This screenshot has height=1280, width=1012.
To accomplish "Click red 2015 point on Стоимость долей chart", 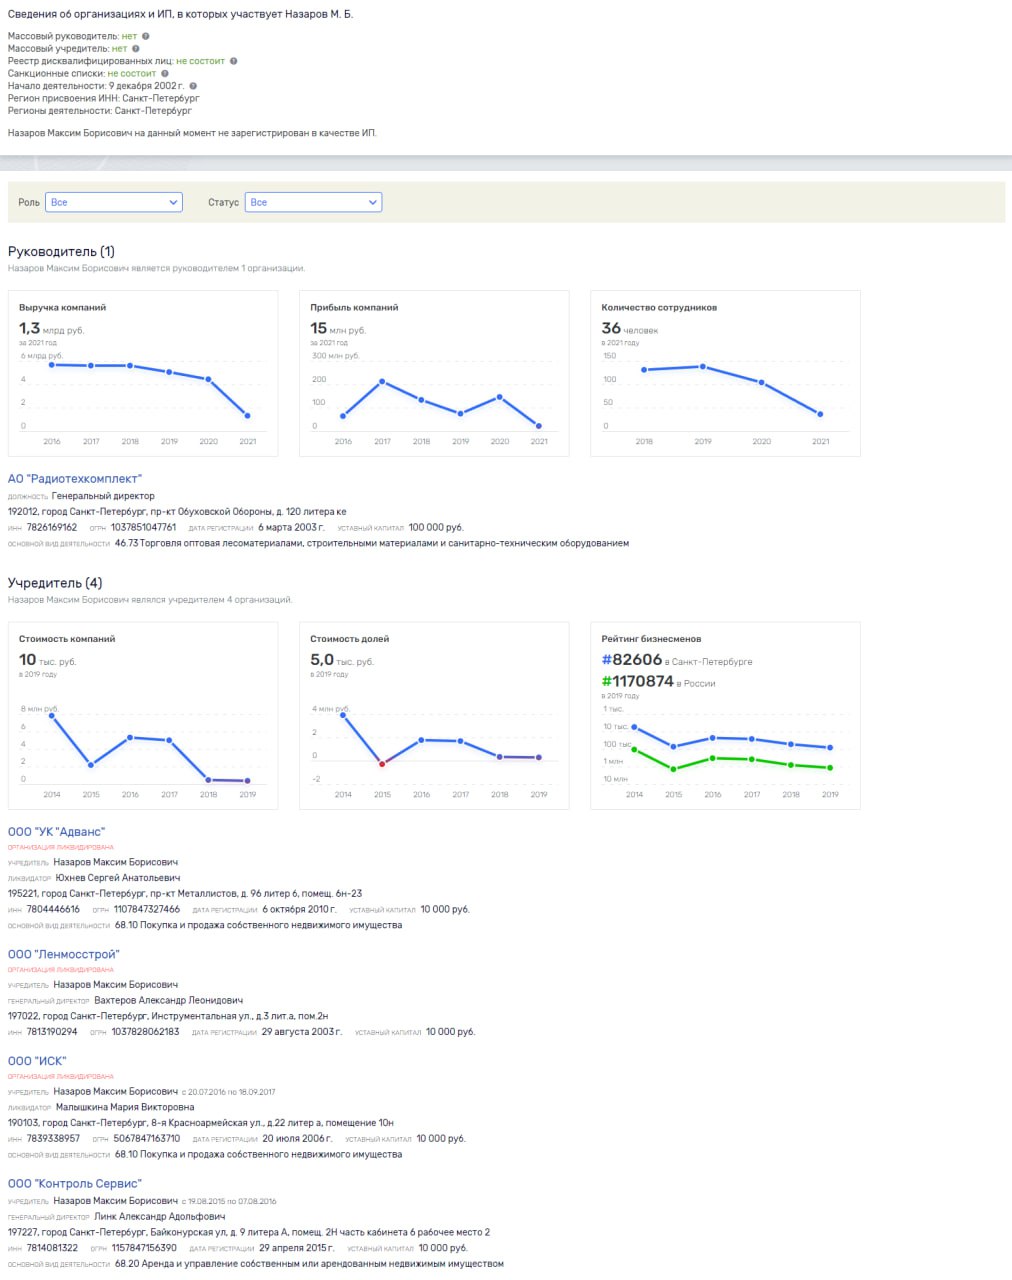I will click(x=382, y=763).
